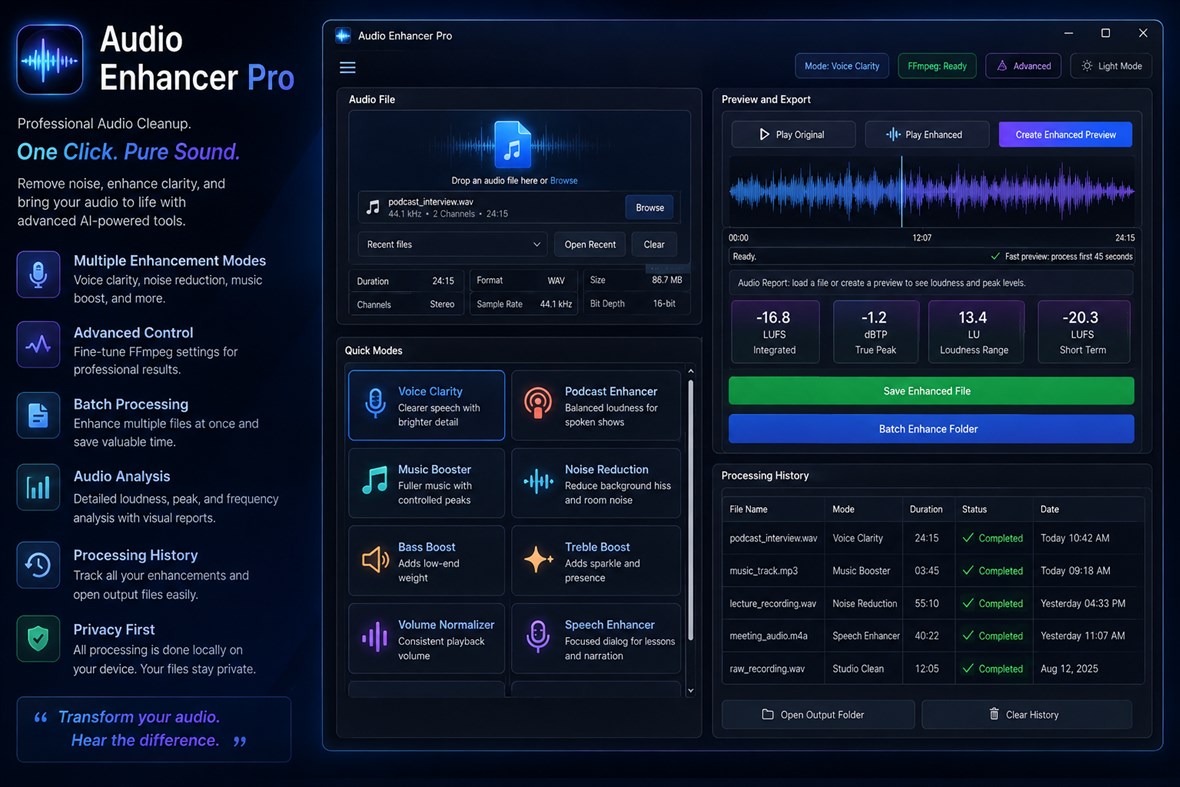Expand the Recent files dropdown
This screenshot has height=787, width=1180.
[452, 245]
